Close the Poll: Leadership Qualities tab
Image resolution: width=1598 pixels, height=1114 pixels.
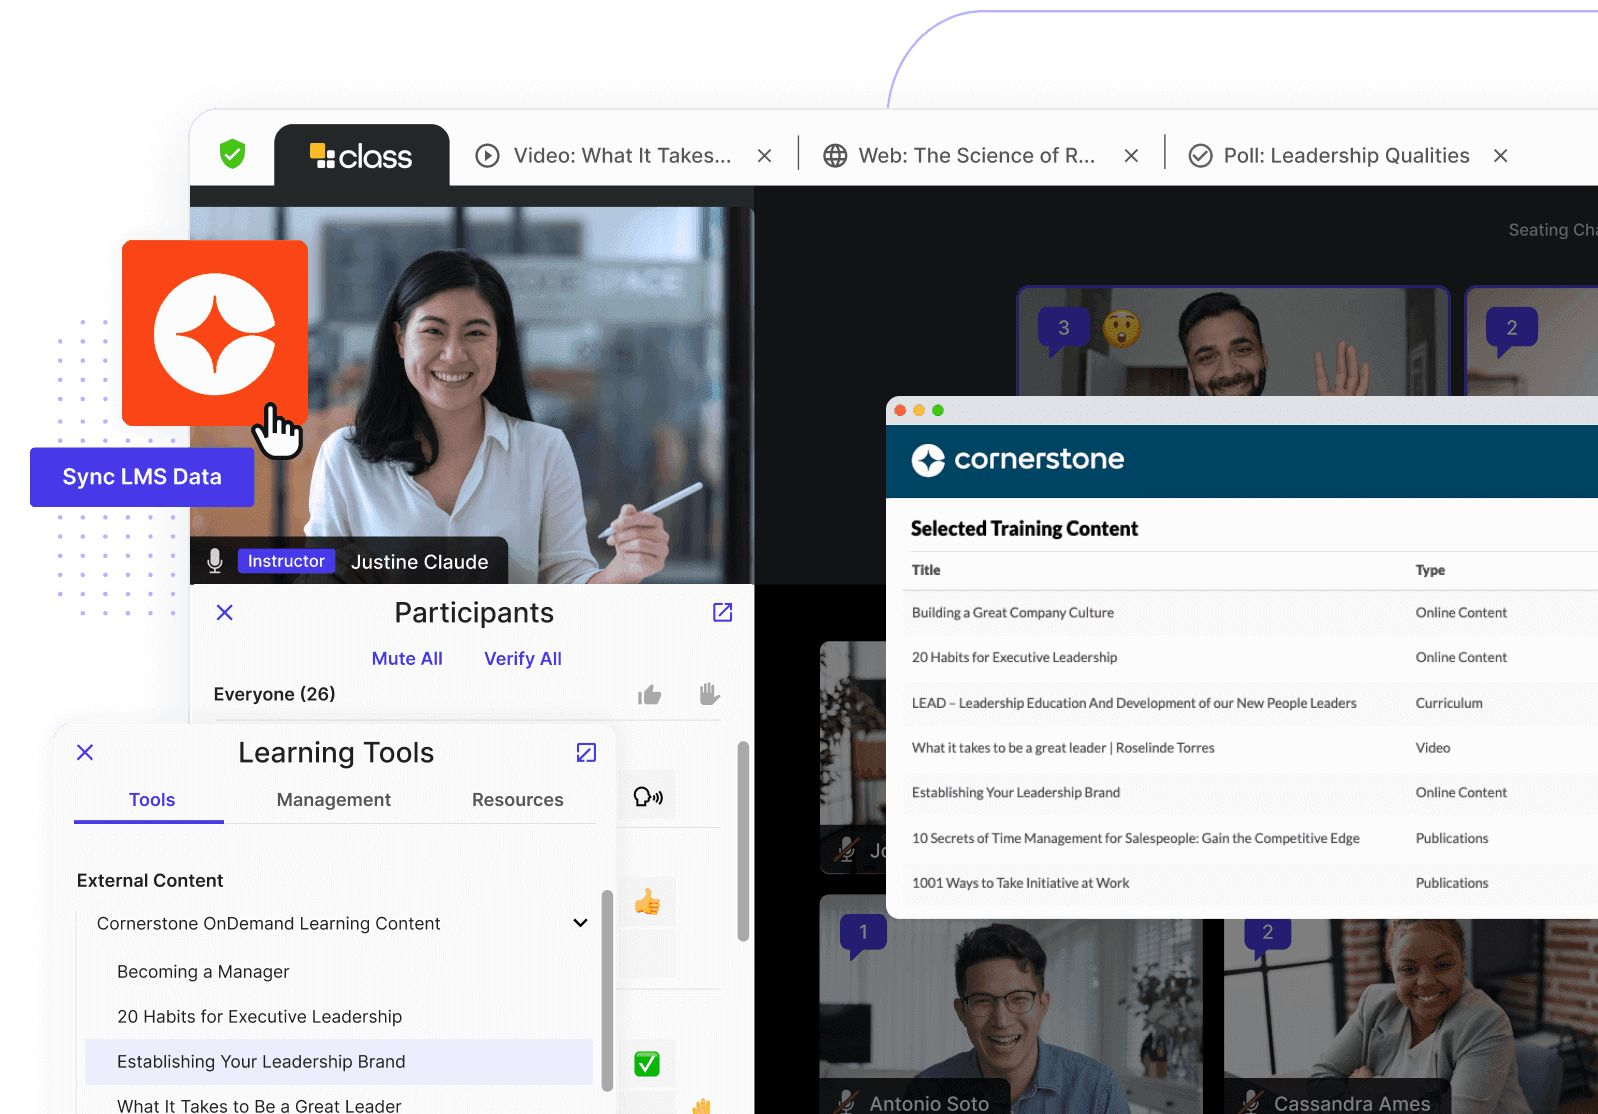click(1501, 156)
